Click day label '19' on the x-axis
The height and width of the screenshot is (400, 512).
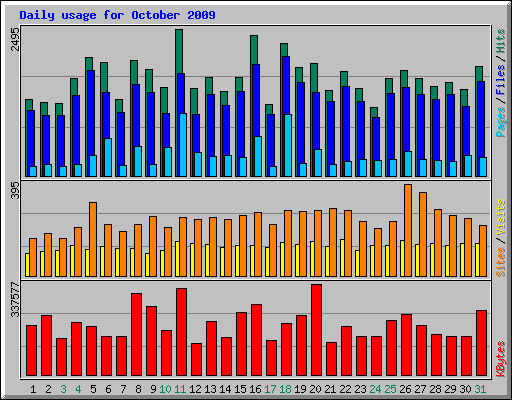(x=300, y=389)
